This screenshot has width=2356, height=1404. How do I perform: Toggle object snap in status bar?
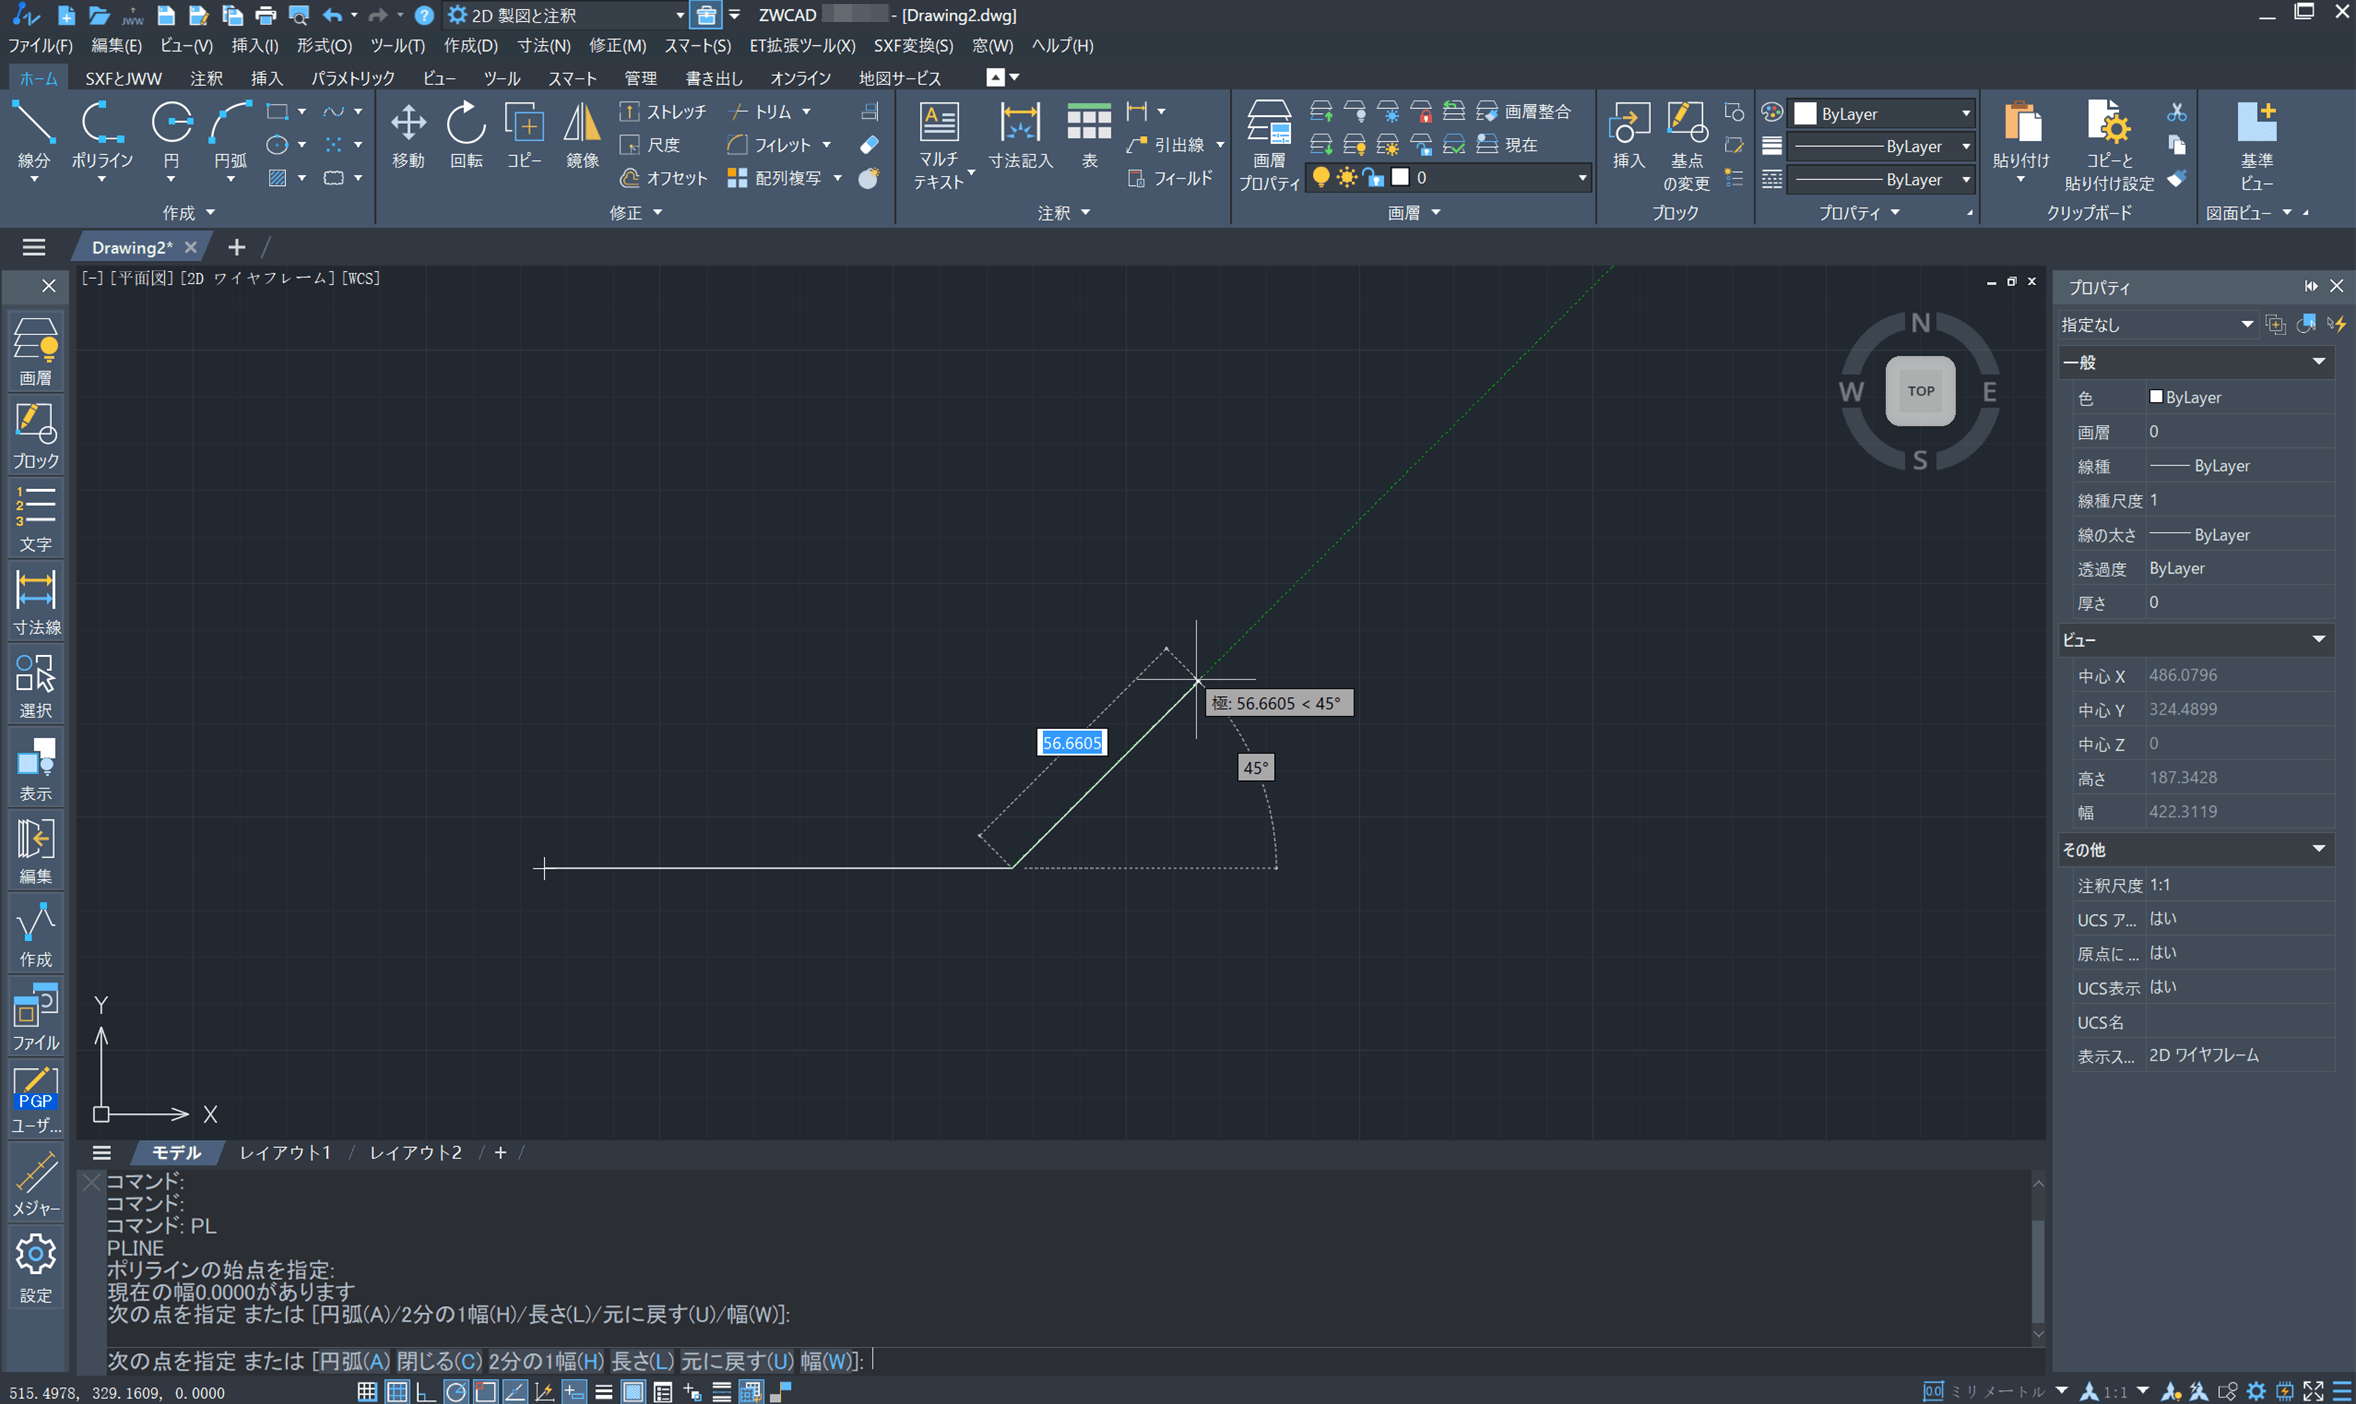(x=486, y=1391)
